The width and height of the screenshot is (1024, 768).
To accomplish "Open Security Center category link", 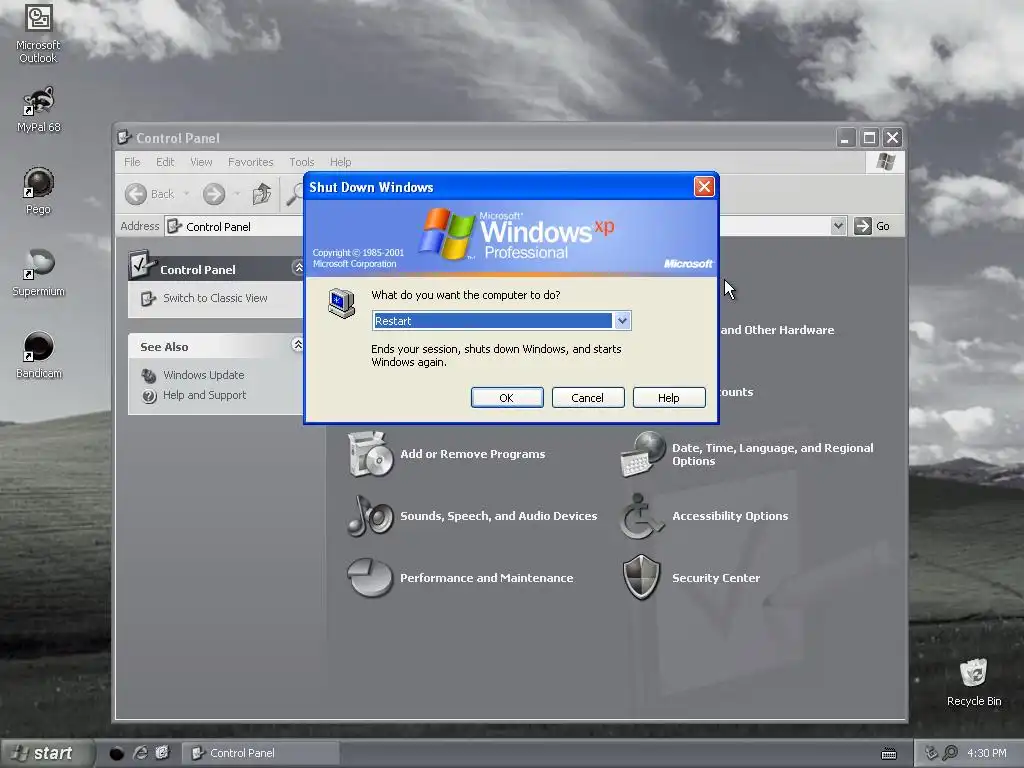I will pos(716,578).
